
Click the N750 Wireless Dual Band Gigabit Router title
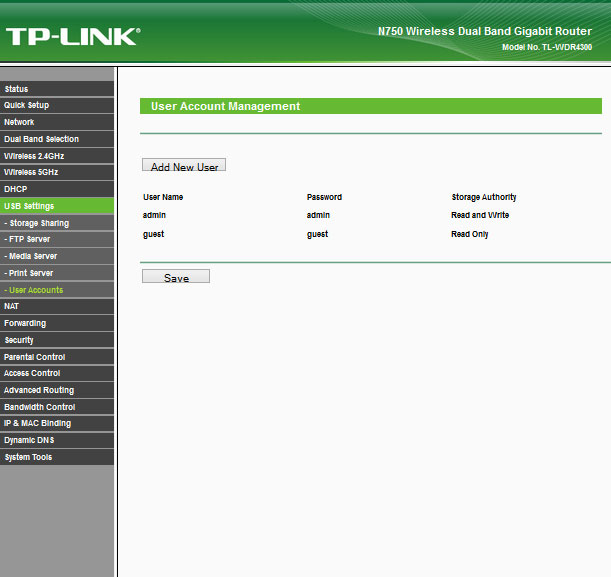485,31
